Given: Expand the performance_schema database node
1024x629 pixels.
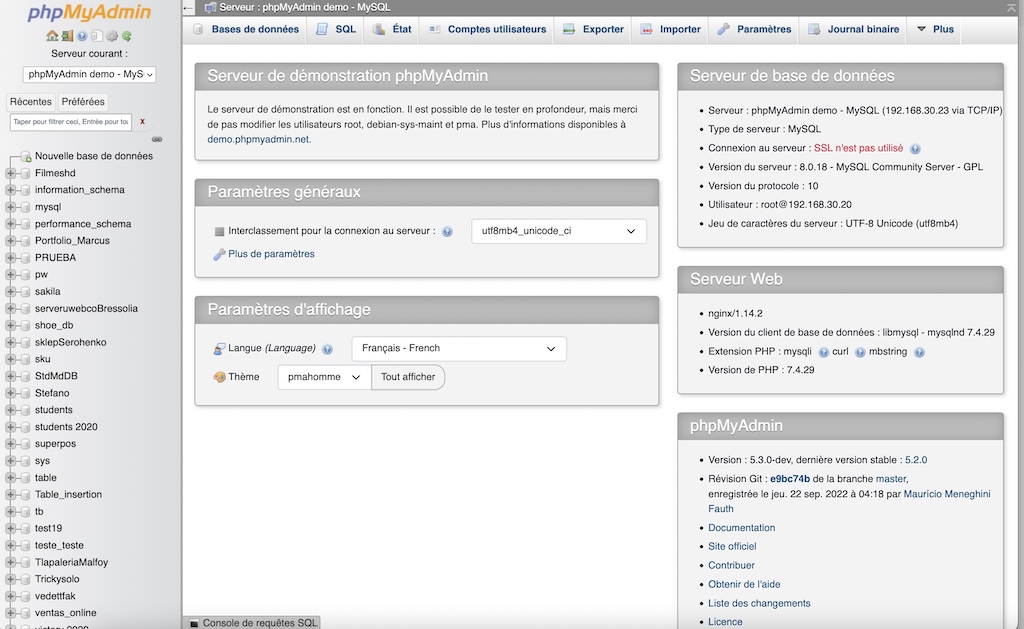Looking at the screenshot, I should (10, 224).
